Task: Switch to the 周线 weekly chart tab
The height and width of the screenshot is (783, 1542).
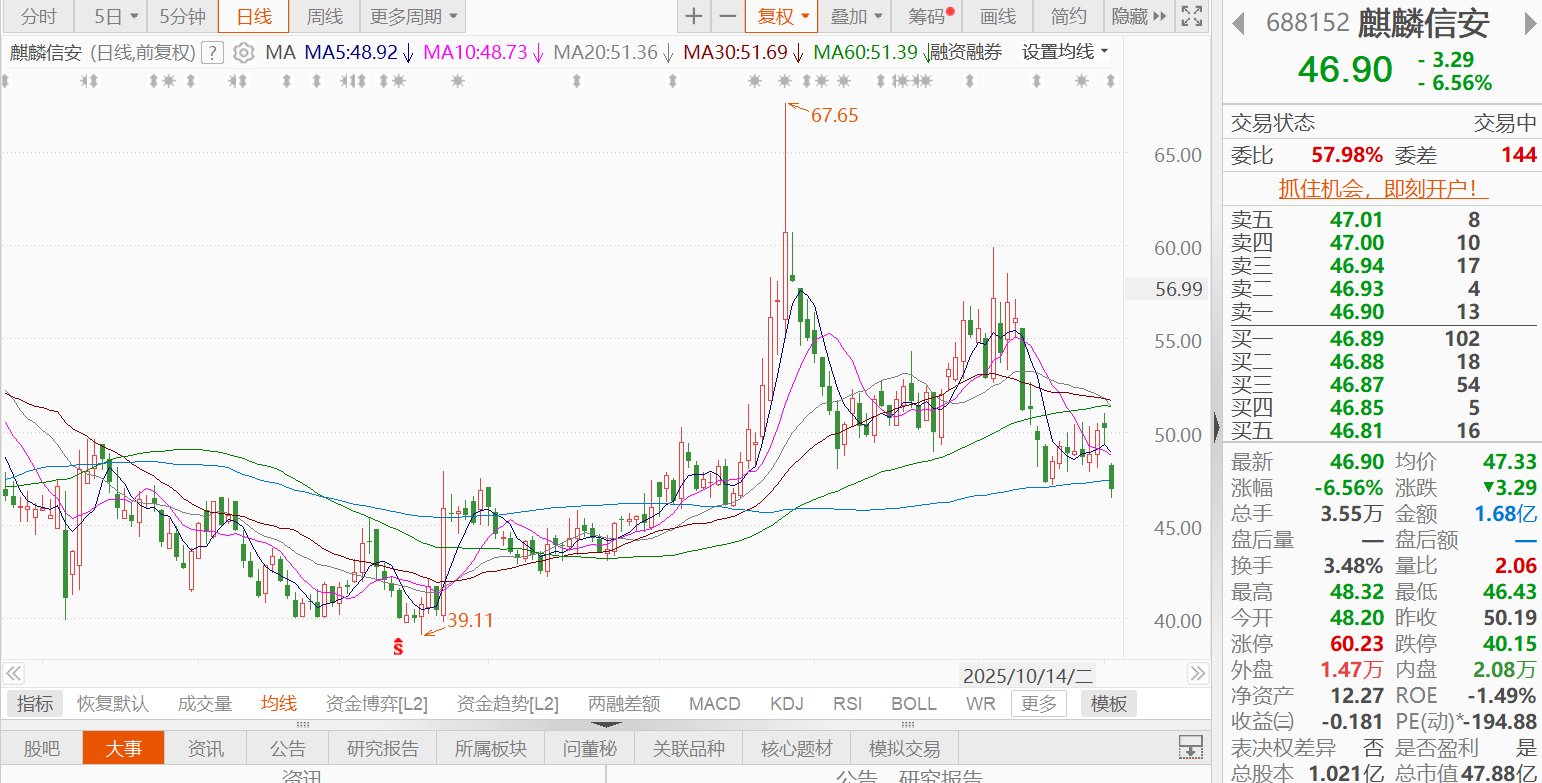Action: pyautogui.click(x=324, y=16)
